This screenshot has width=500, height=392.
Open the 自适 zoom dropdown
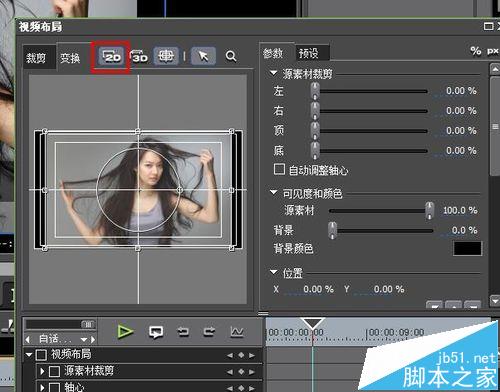click(x=84, y=340)
